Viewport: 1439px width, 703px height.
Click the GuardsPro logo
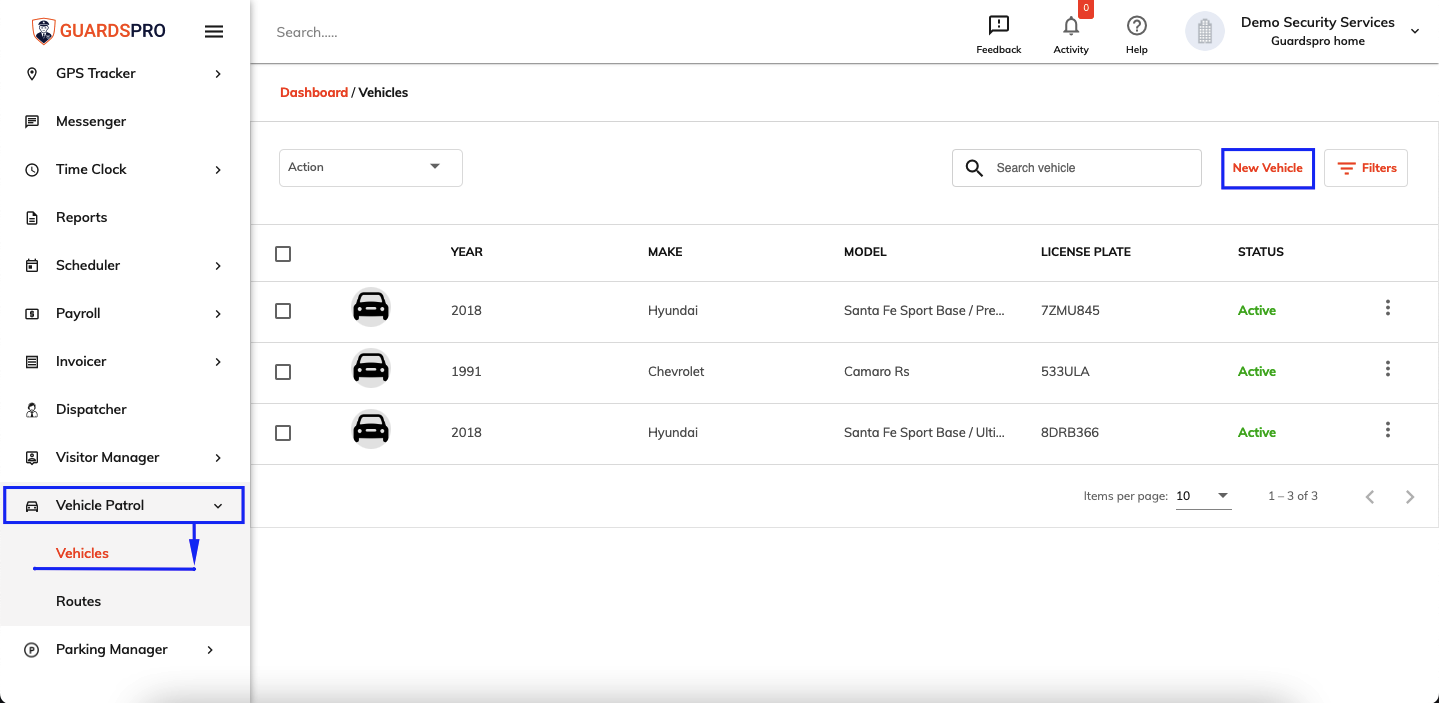pyautogui.click(x=98, y=31)
